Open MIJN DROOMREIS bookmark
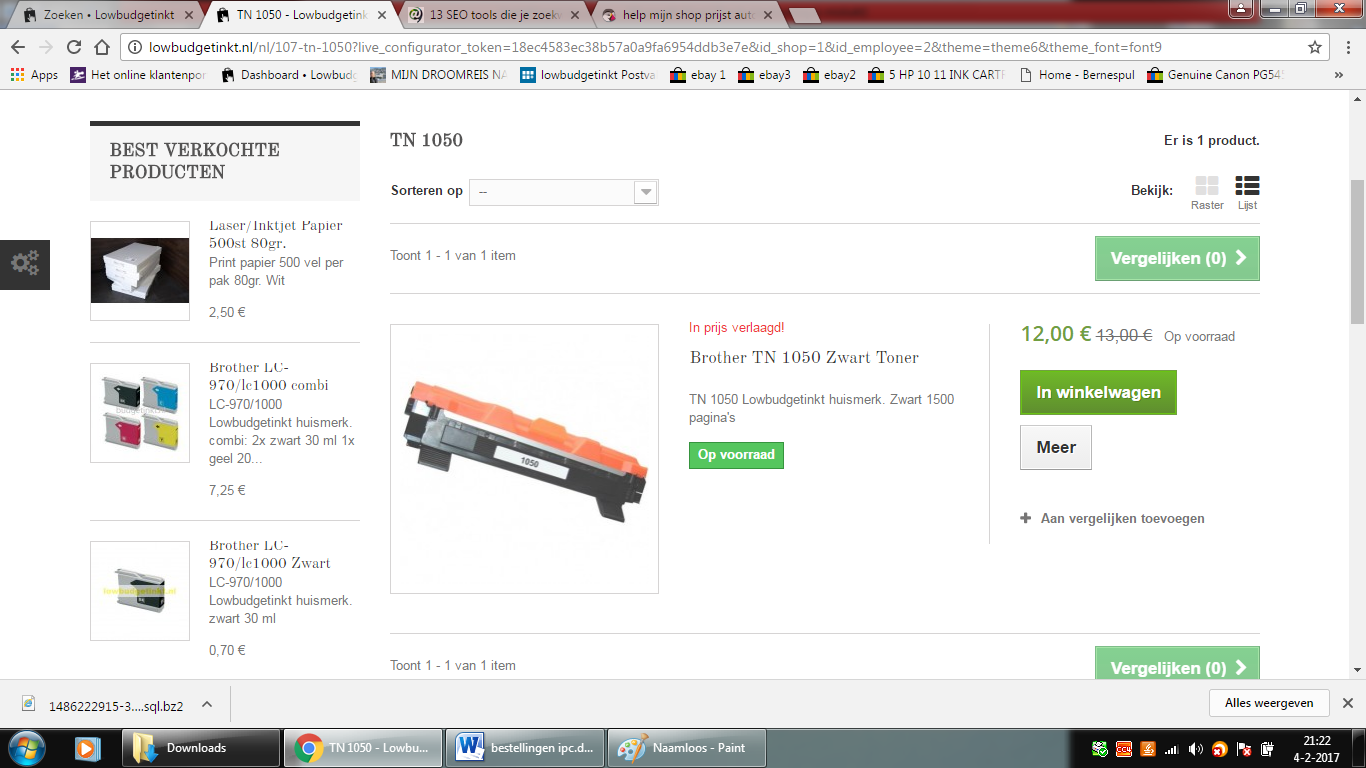 pyautogui.click(x=437, y=75)
